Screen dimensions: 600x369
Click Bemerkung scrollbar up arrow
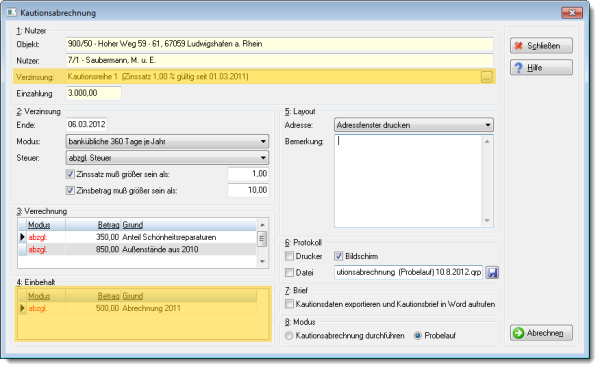tap(487, 142)
